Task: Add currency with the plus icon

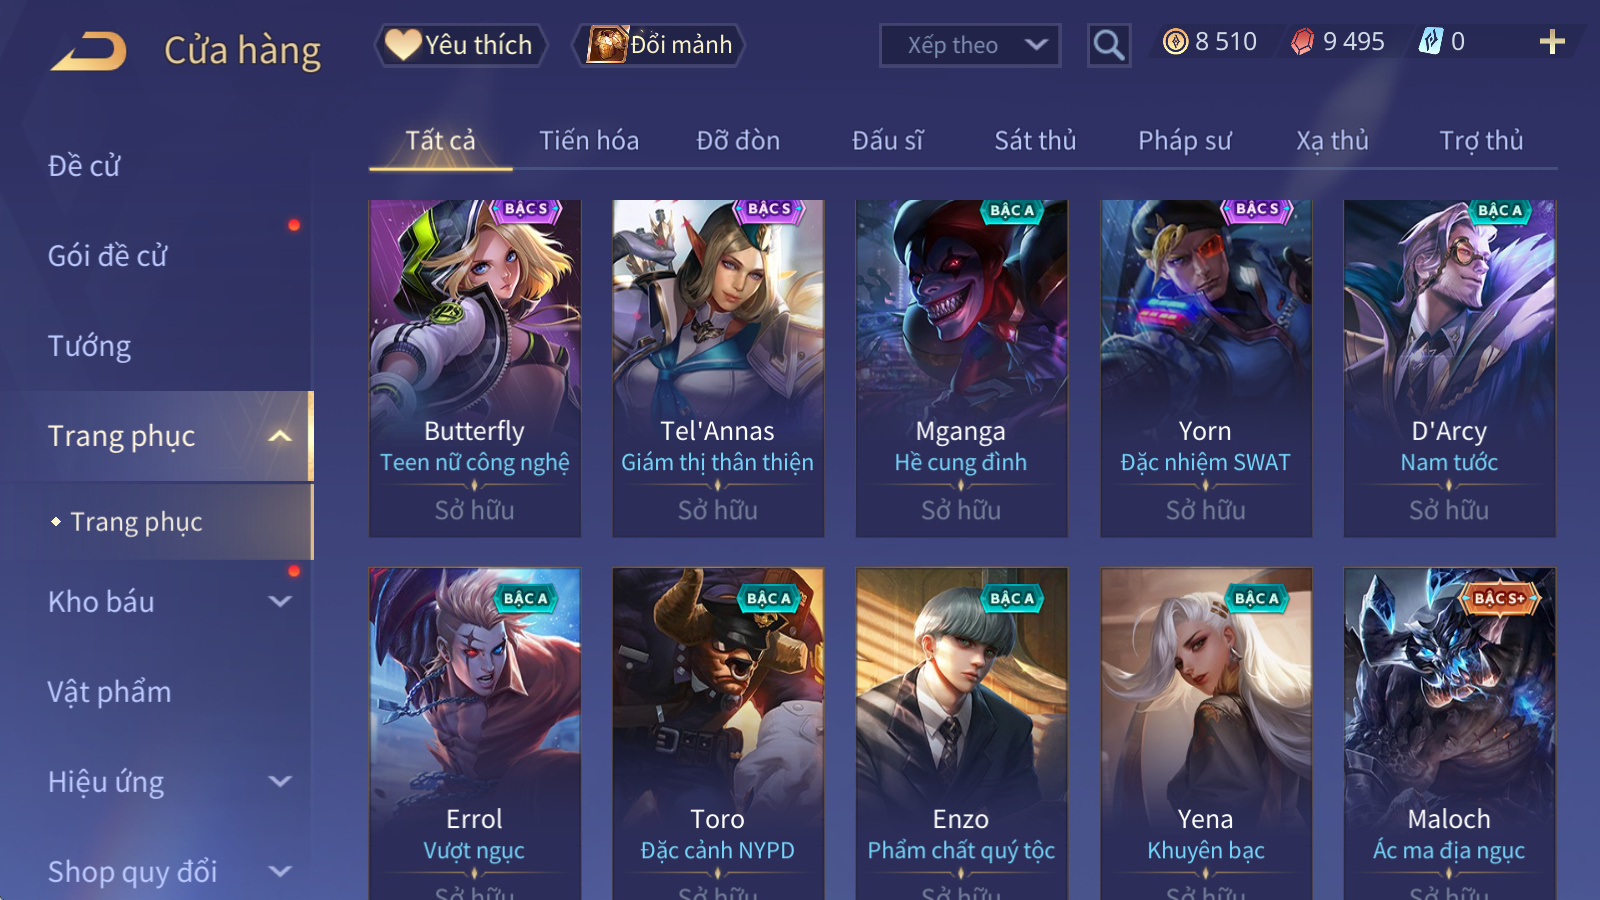Action: 1552,41
